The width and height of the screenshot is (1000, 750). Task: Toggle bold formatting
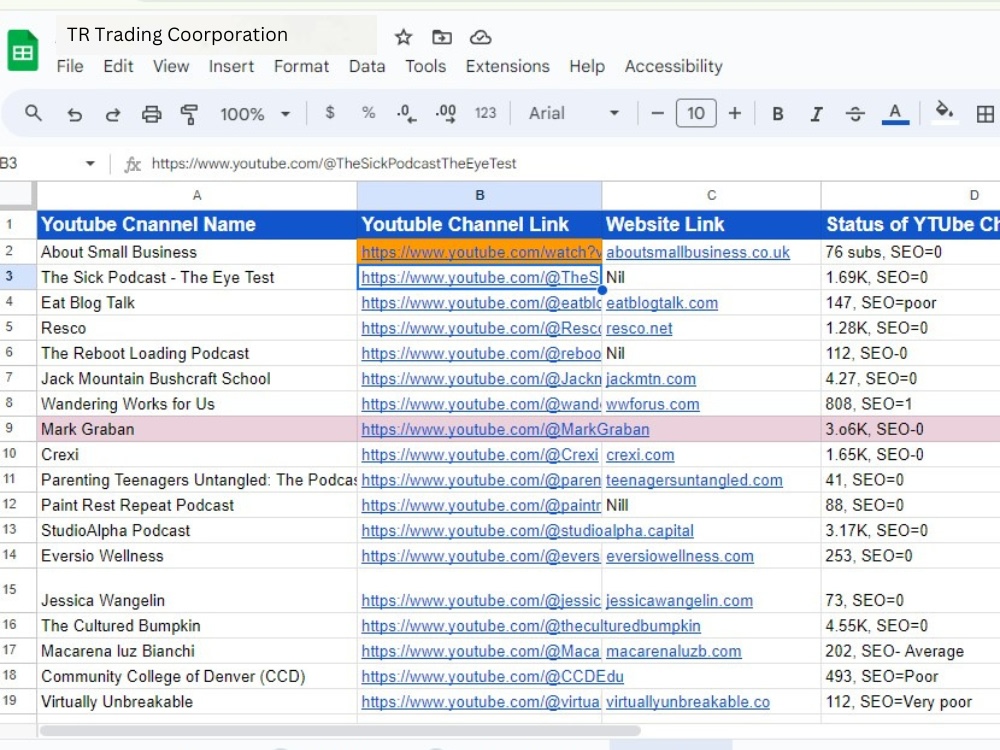coord(777,114)
